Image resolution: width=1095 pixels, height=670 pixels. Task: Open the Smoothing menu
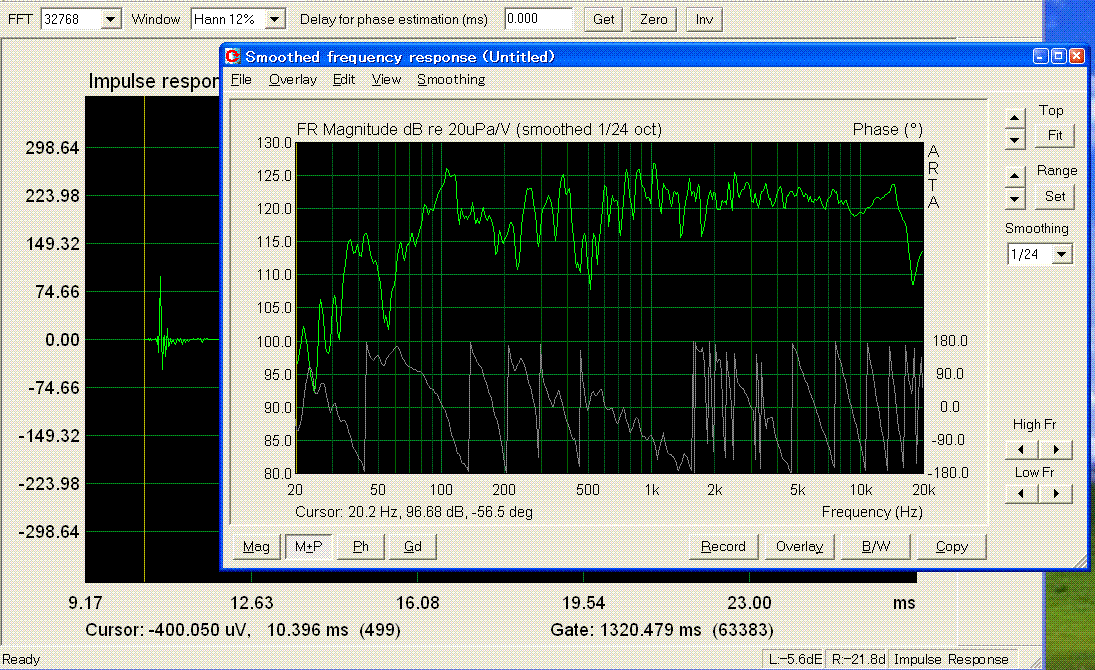451,80
